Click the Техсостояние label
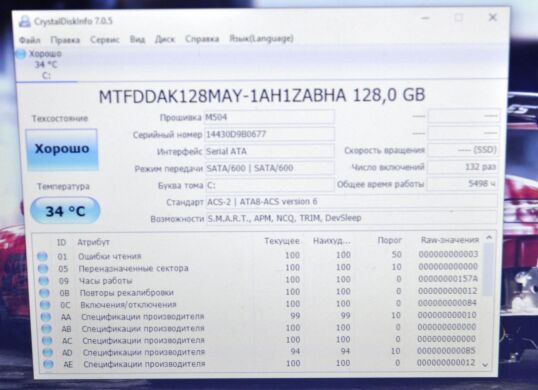This screenshot has width=538, height=390. tap(60, 118)
